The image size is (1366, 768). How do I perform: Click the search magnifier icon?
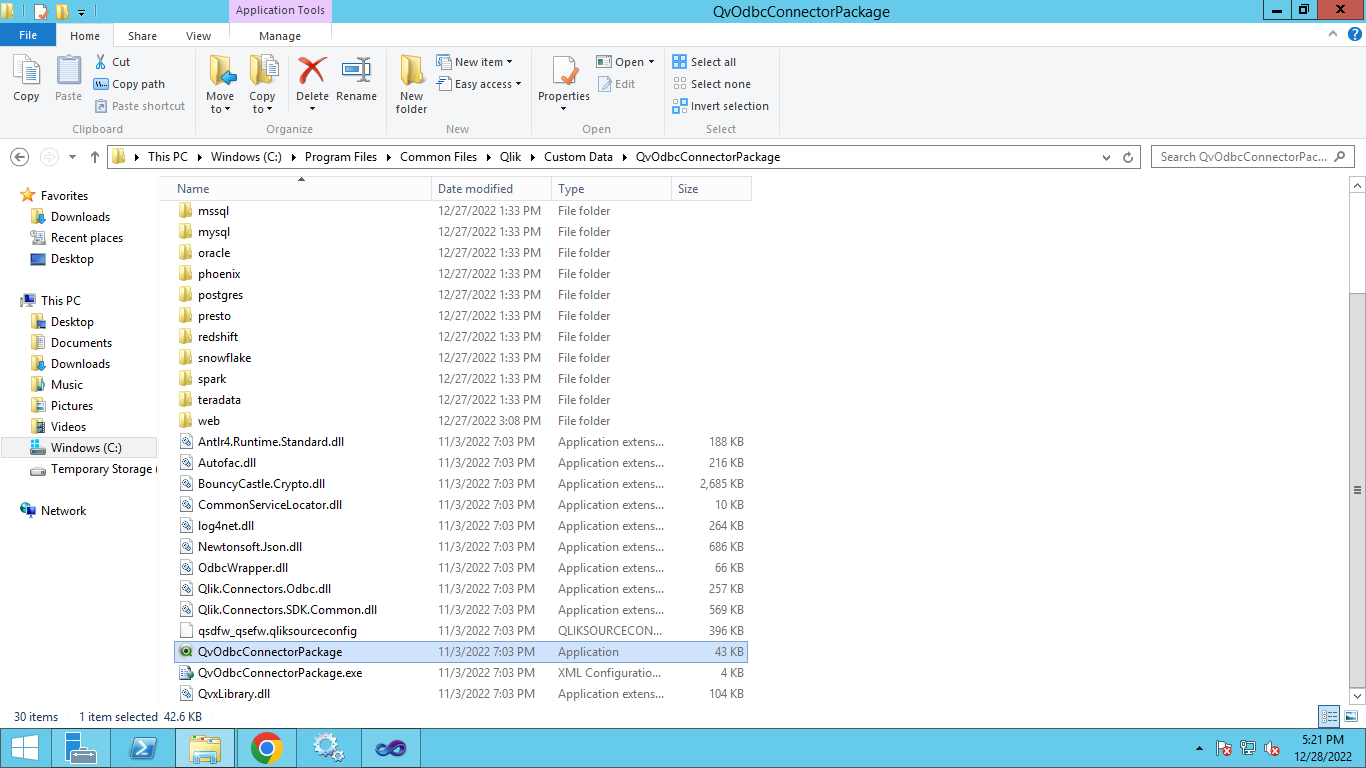click(1340, 157)
